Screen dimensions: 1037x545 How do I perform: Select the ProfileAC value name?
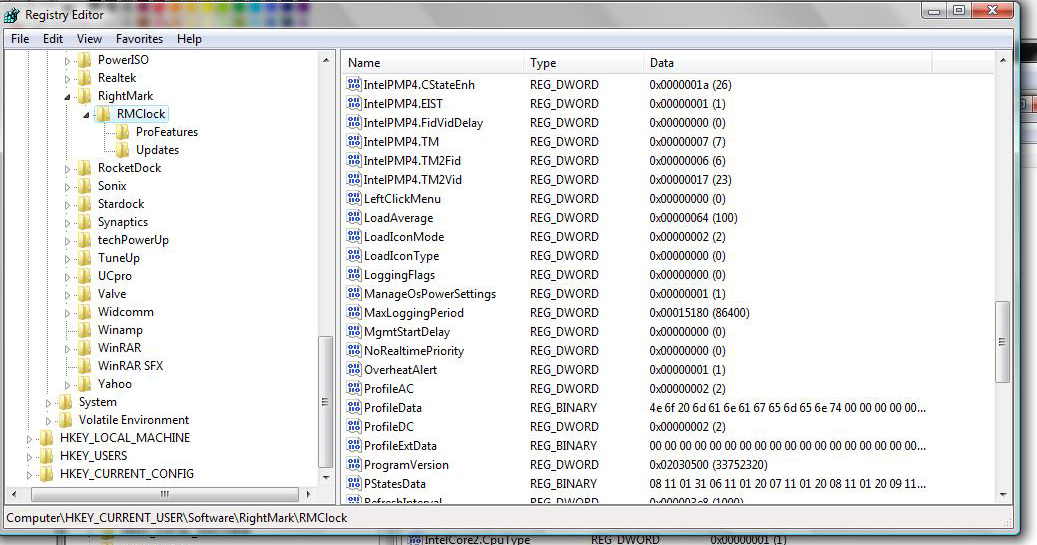point(389,389)
